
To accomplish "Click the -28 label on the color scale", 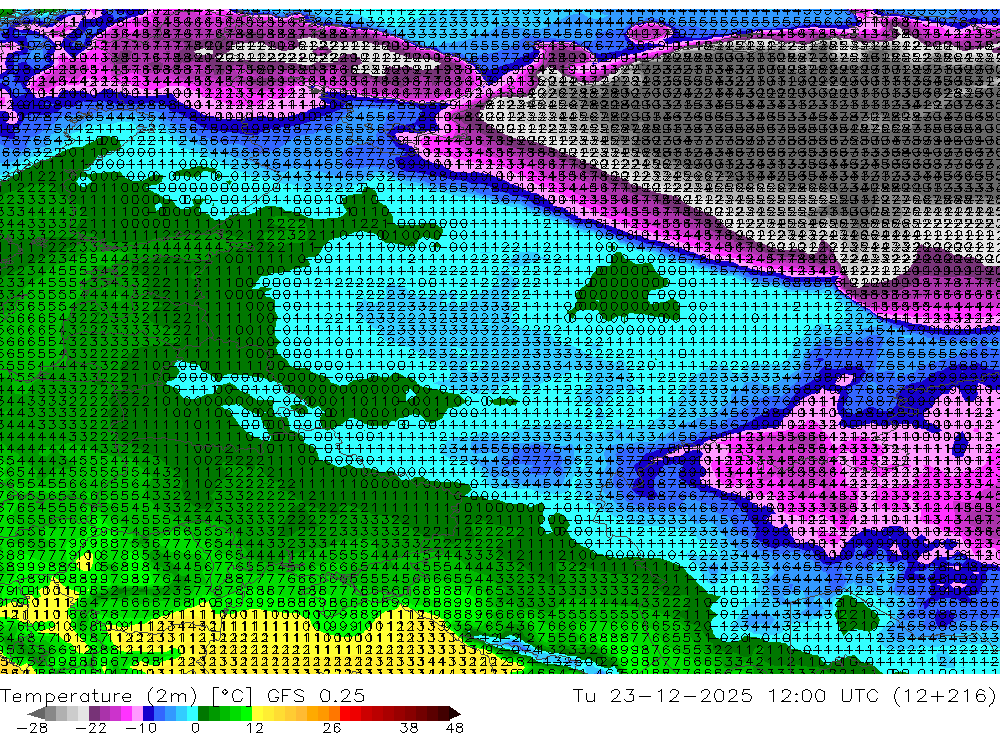I will click(x=32, y=727).
